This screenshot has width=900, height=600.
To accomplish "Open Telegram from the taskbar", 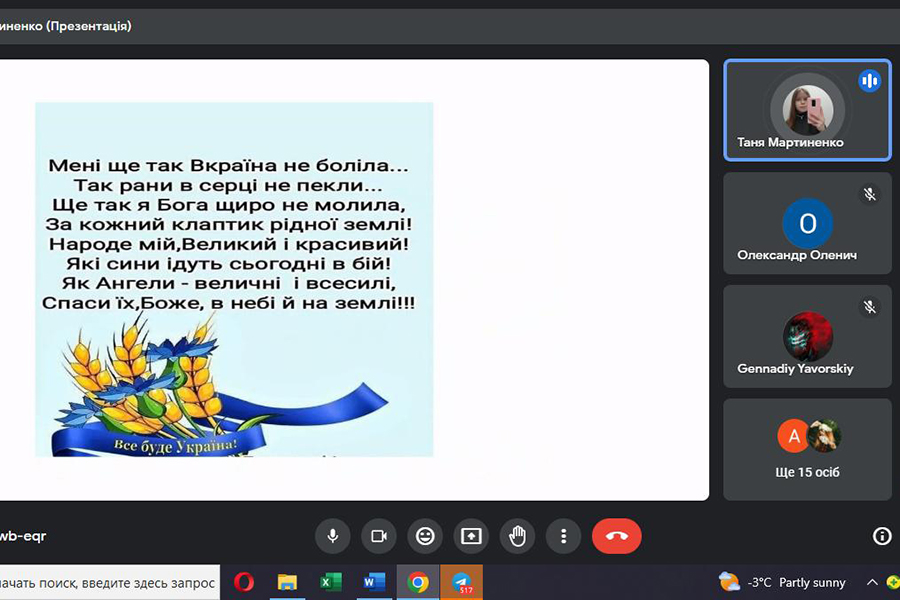I will (462, 582).
